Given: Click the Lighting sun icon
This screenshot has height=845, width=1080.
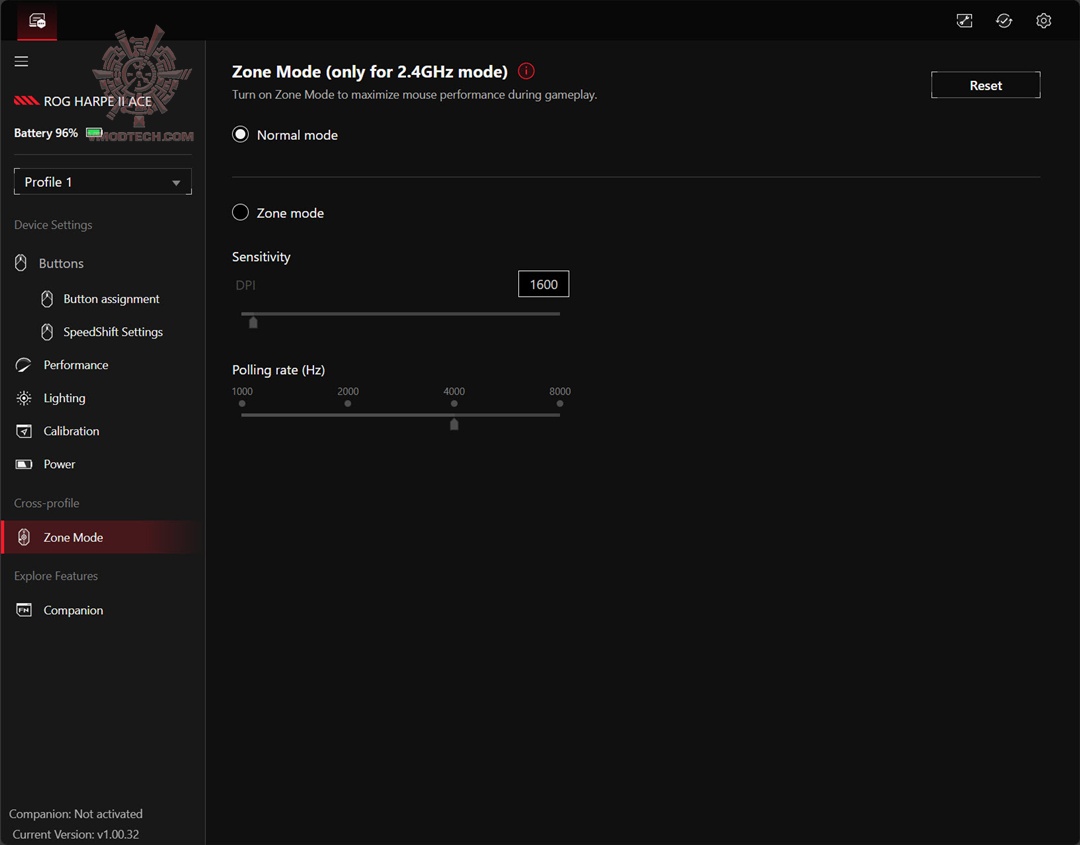Looking at the screenshot, I should coord(23,397).
